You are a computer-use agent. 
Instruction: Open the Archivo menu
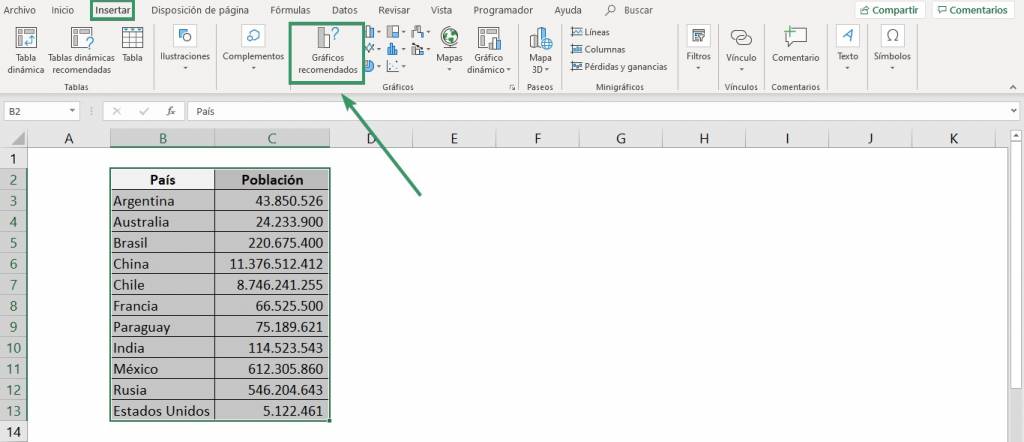pyautogui.click(x=20, y=10)
